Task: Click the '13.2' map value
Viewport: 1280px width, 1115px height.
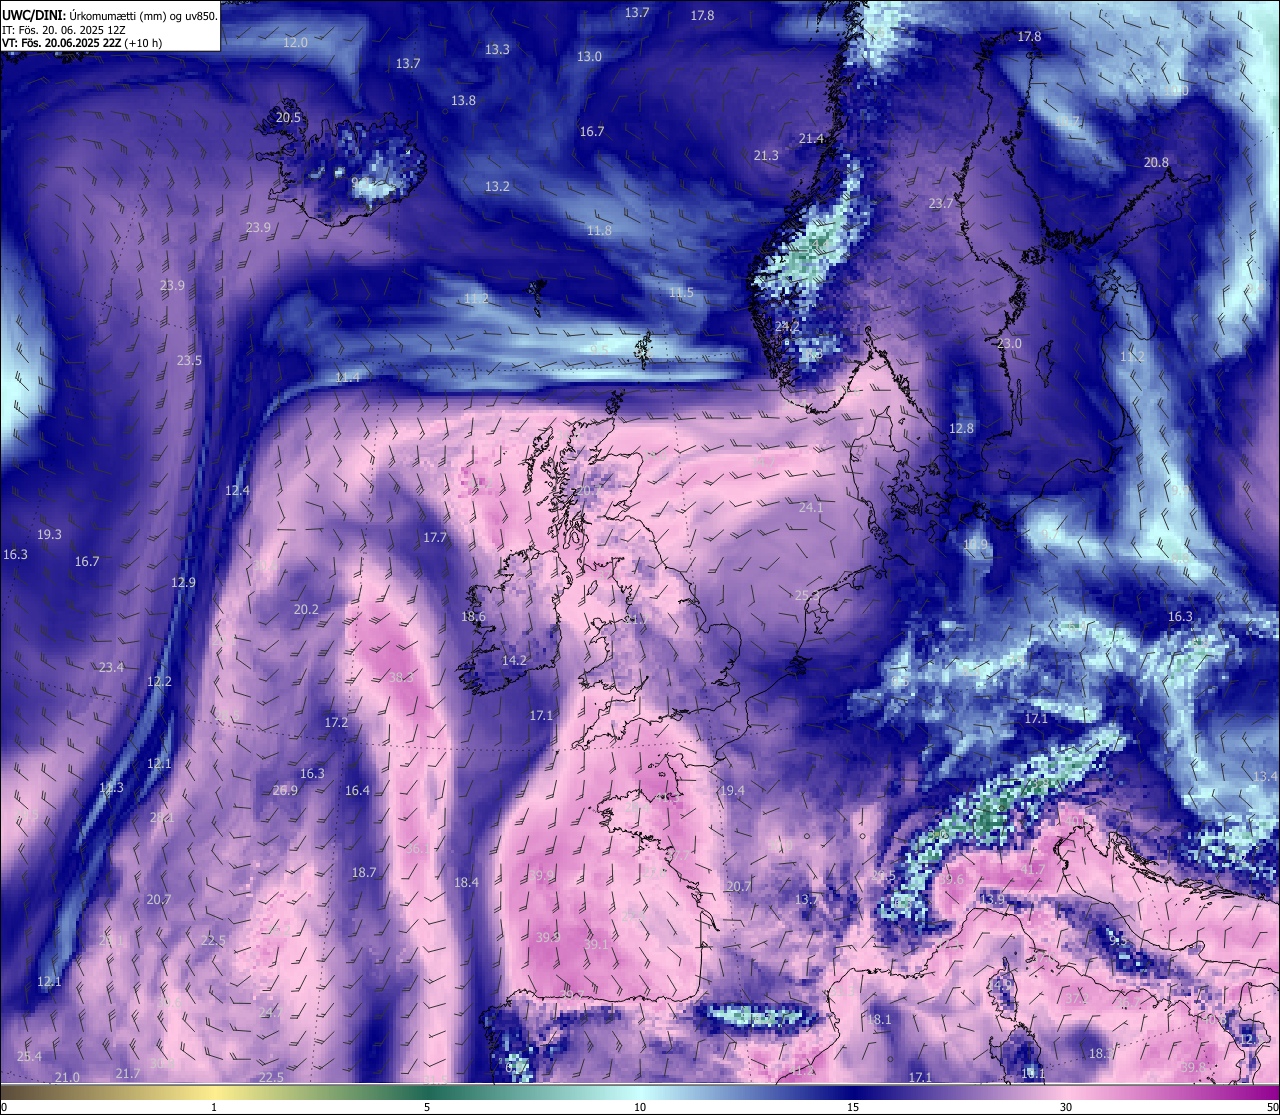Action: (x=497, y=186)
